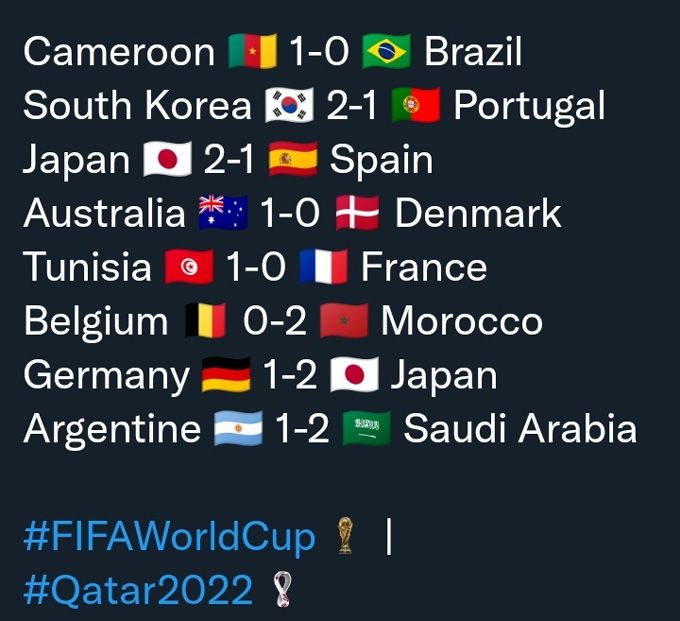Click the Cameroon flag emoji
The width and height of the screenshot is (680, 621).
coord(253,51)
